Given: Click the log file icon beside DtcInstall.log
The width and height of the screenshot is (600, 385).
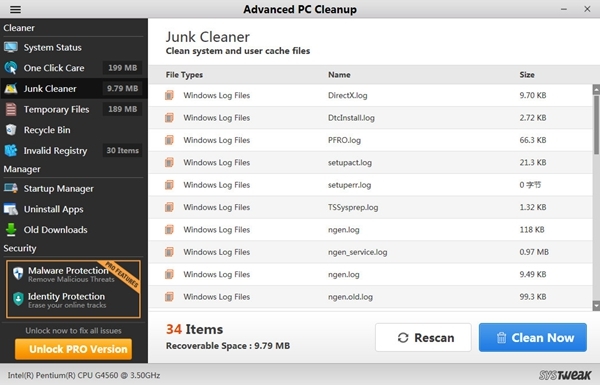Looking at the screenshot, I should 169,117.
